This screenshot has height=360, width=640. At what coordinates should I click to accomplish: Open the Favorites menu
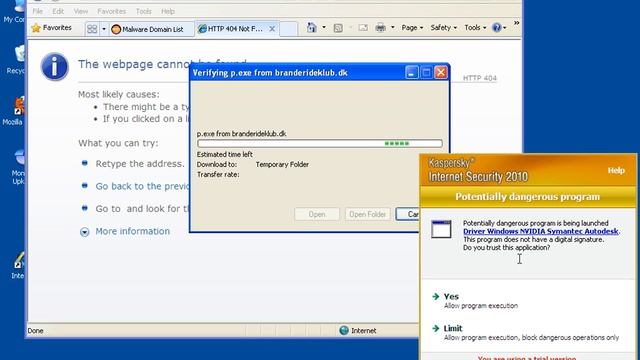[111, 11]
